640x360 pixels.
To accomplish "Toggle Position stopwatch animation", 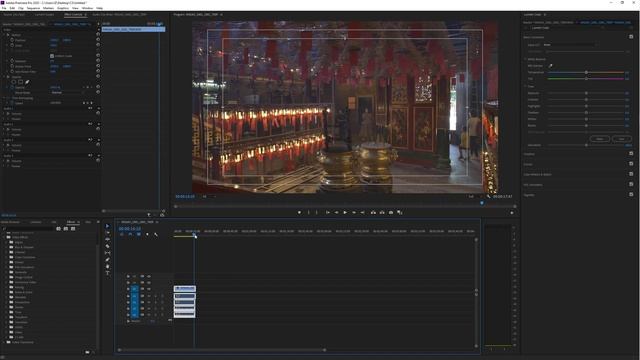I will pos(12,40).
